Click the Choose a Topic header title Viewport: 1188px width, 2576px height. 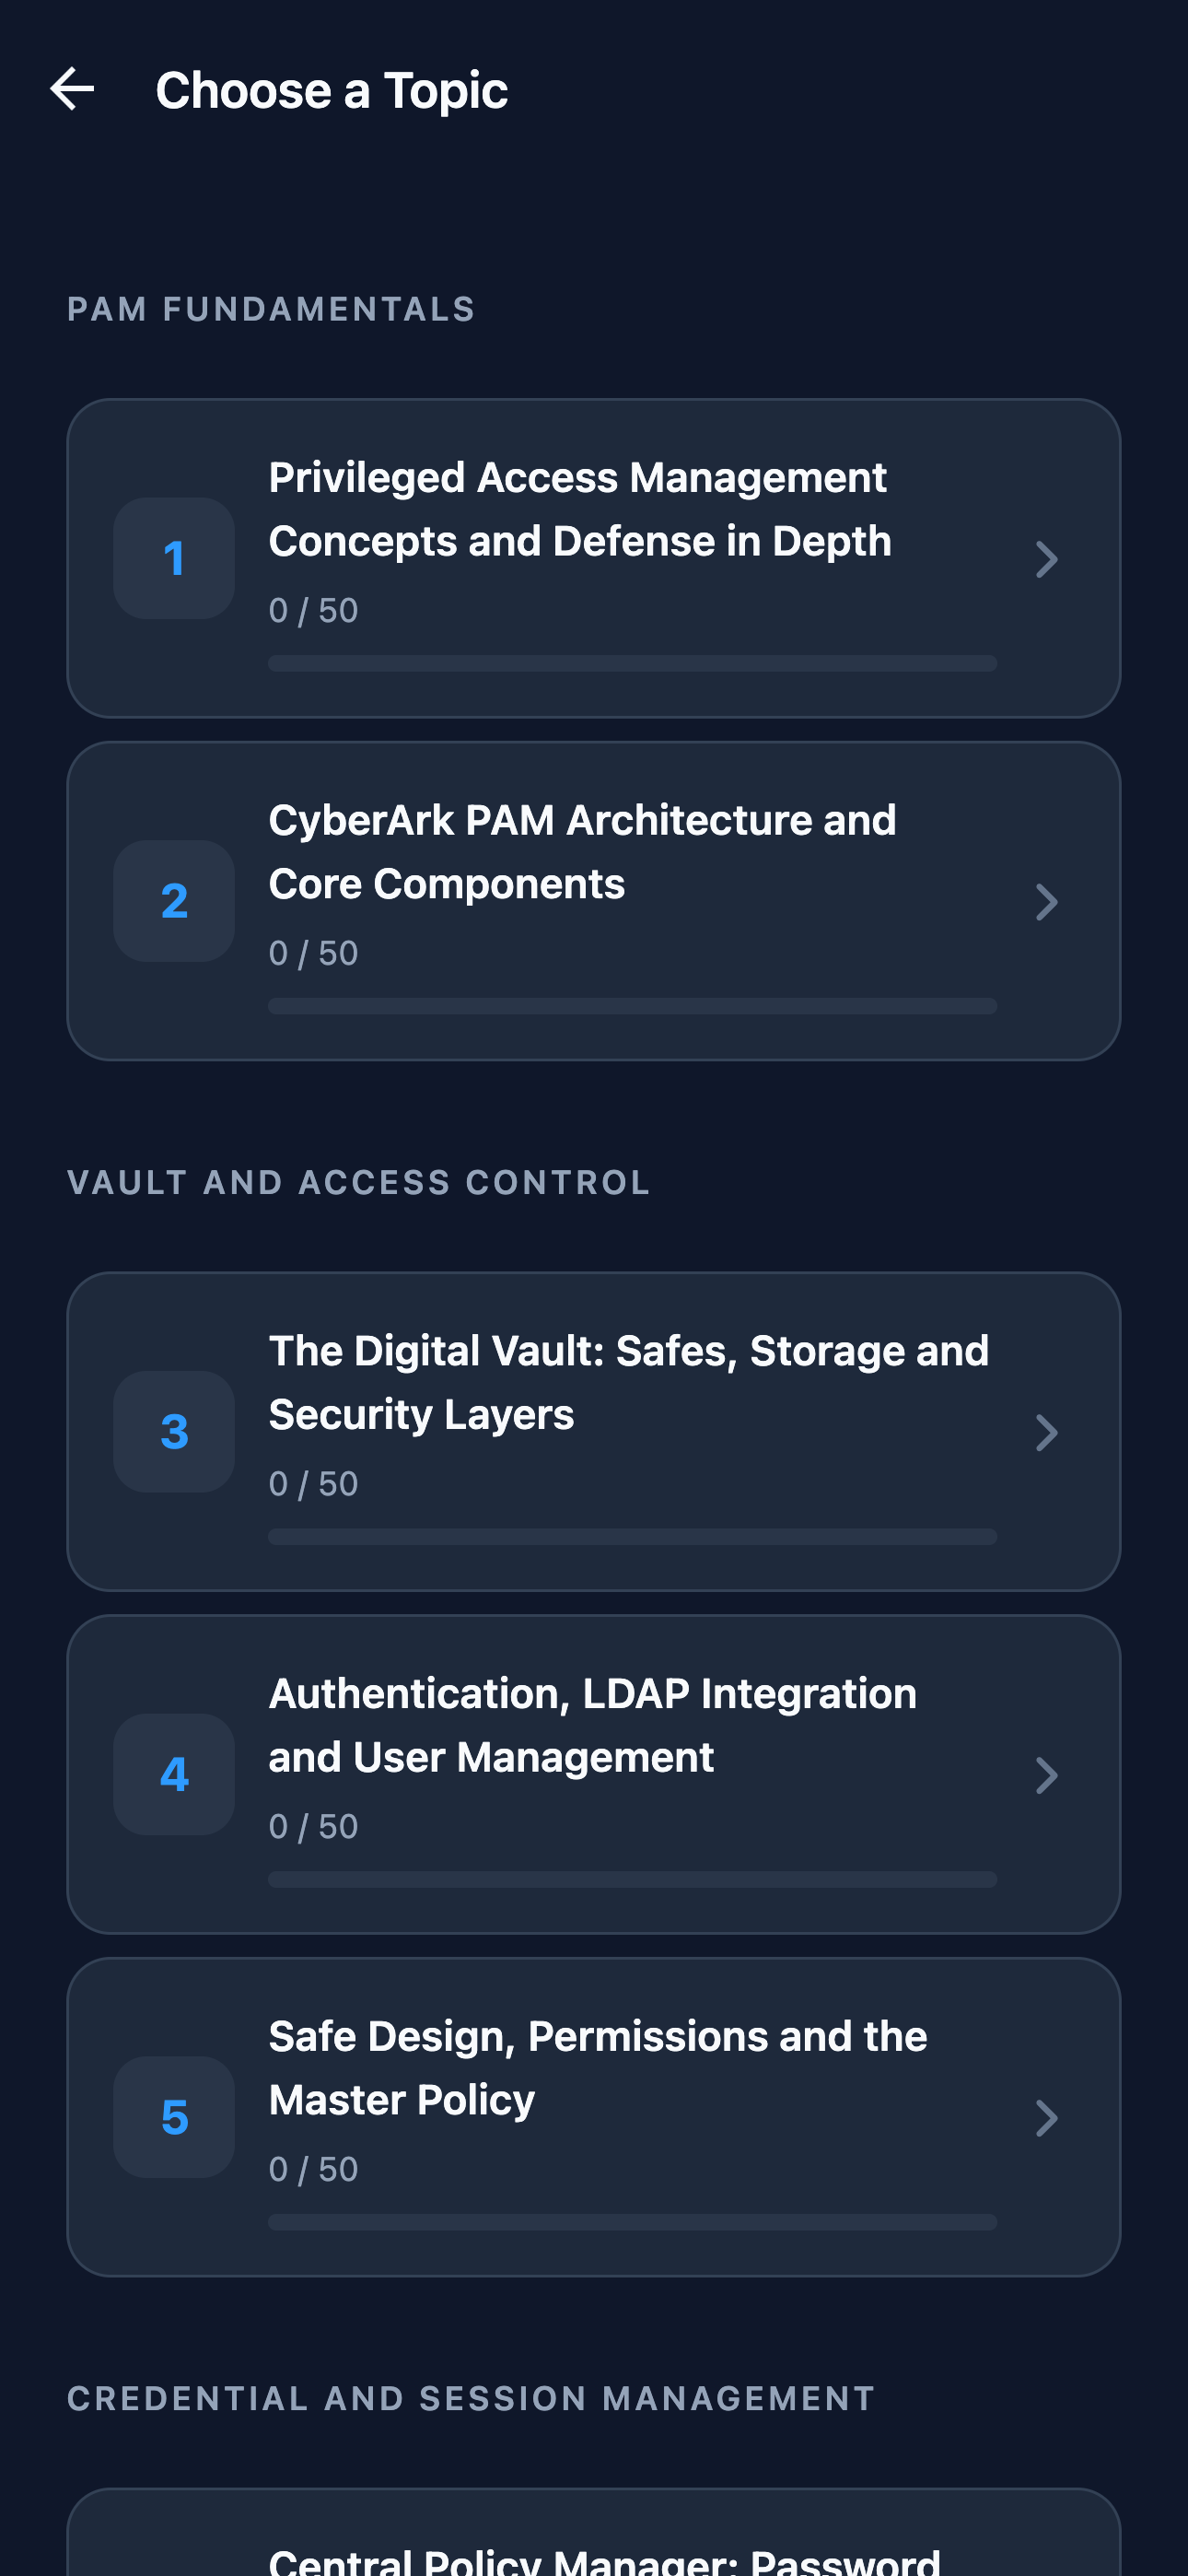(x=332, y=90)
